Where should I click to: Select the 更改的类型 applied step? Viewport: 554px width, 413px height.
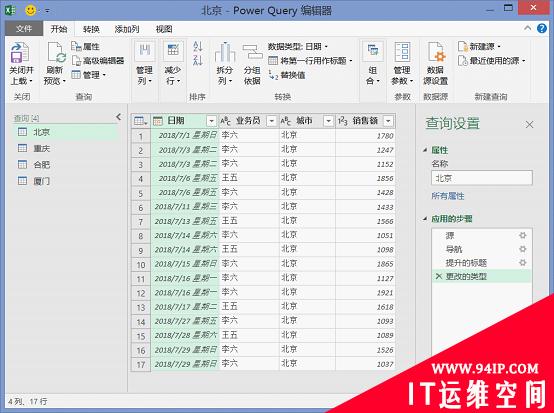tap(482, 276)
